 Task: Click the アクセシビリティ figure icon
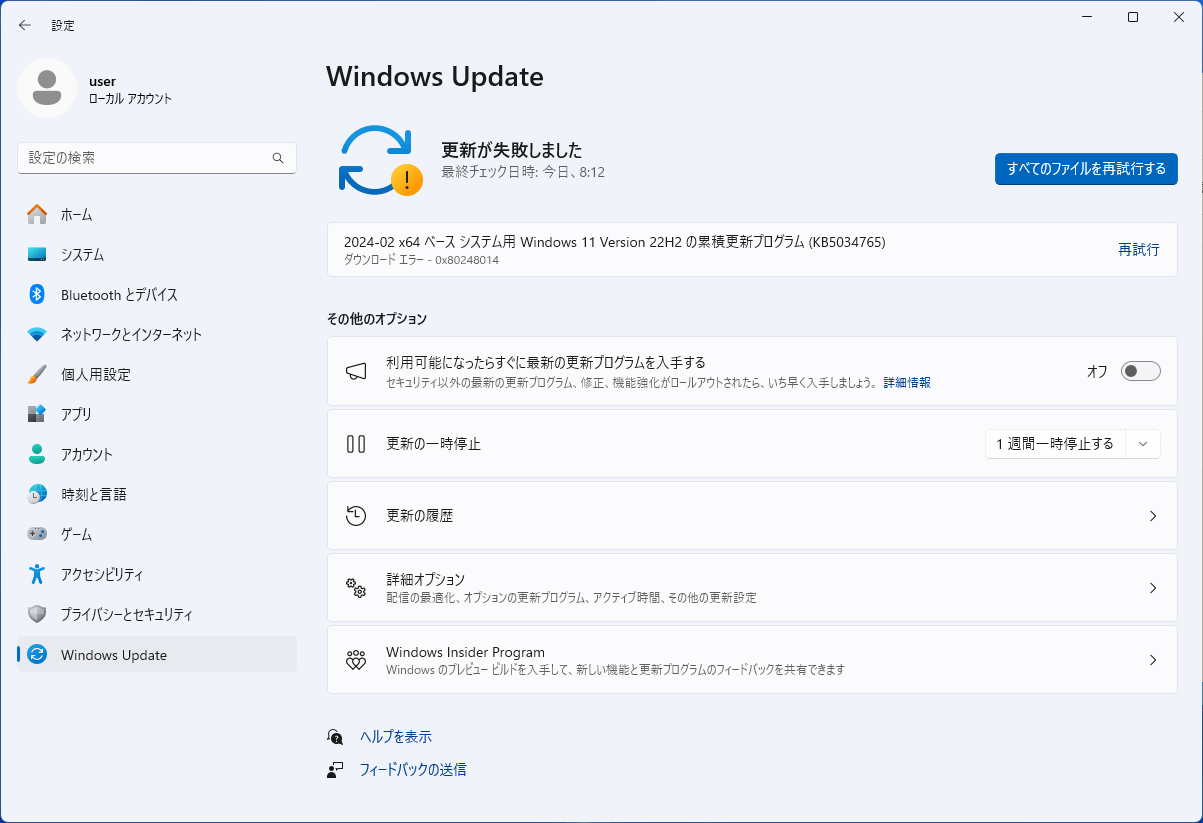(37, 574)
